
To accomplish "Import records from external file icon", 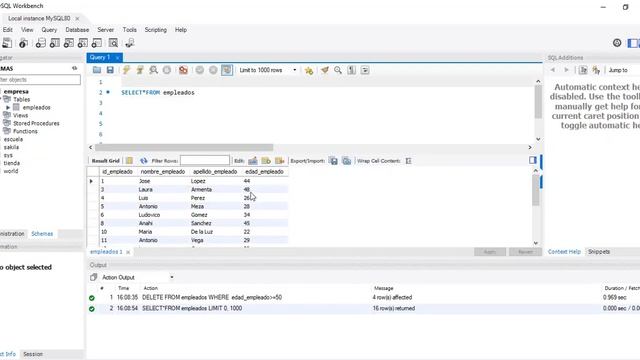I will 347,161.
